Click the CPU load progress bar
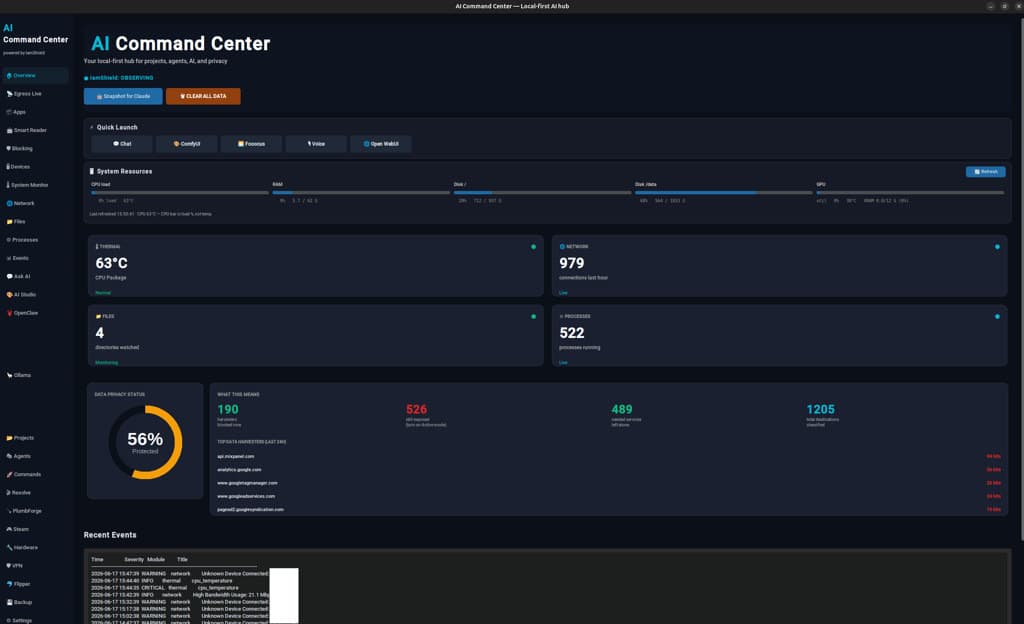The height and width of the screenshot is (624, 1024). [180, 193]
